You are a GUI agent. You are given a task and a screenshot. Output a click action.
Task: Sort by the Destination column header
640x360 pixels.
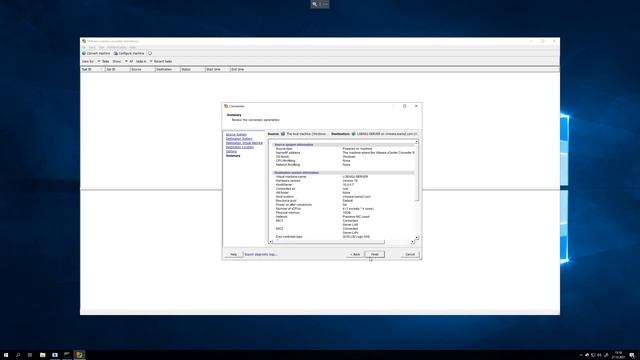(167, 69)
